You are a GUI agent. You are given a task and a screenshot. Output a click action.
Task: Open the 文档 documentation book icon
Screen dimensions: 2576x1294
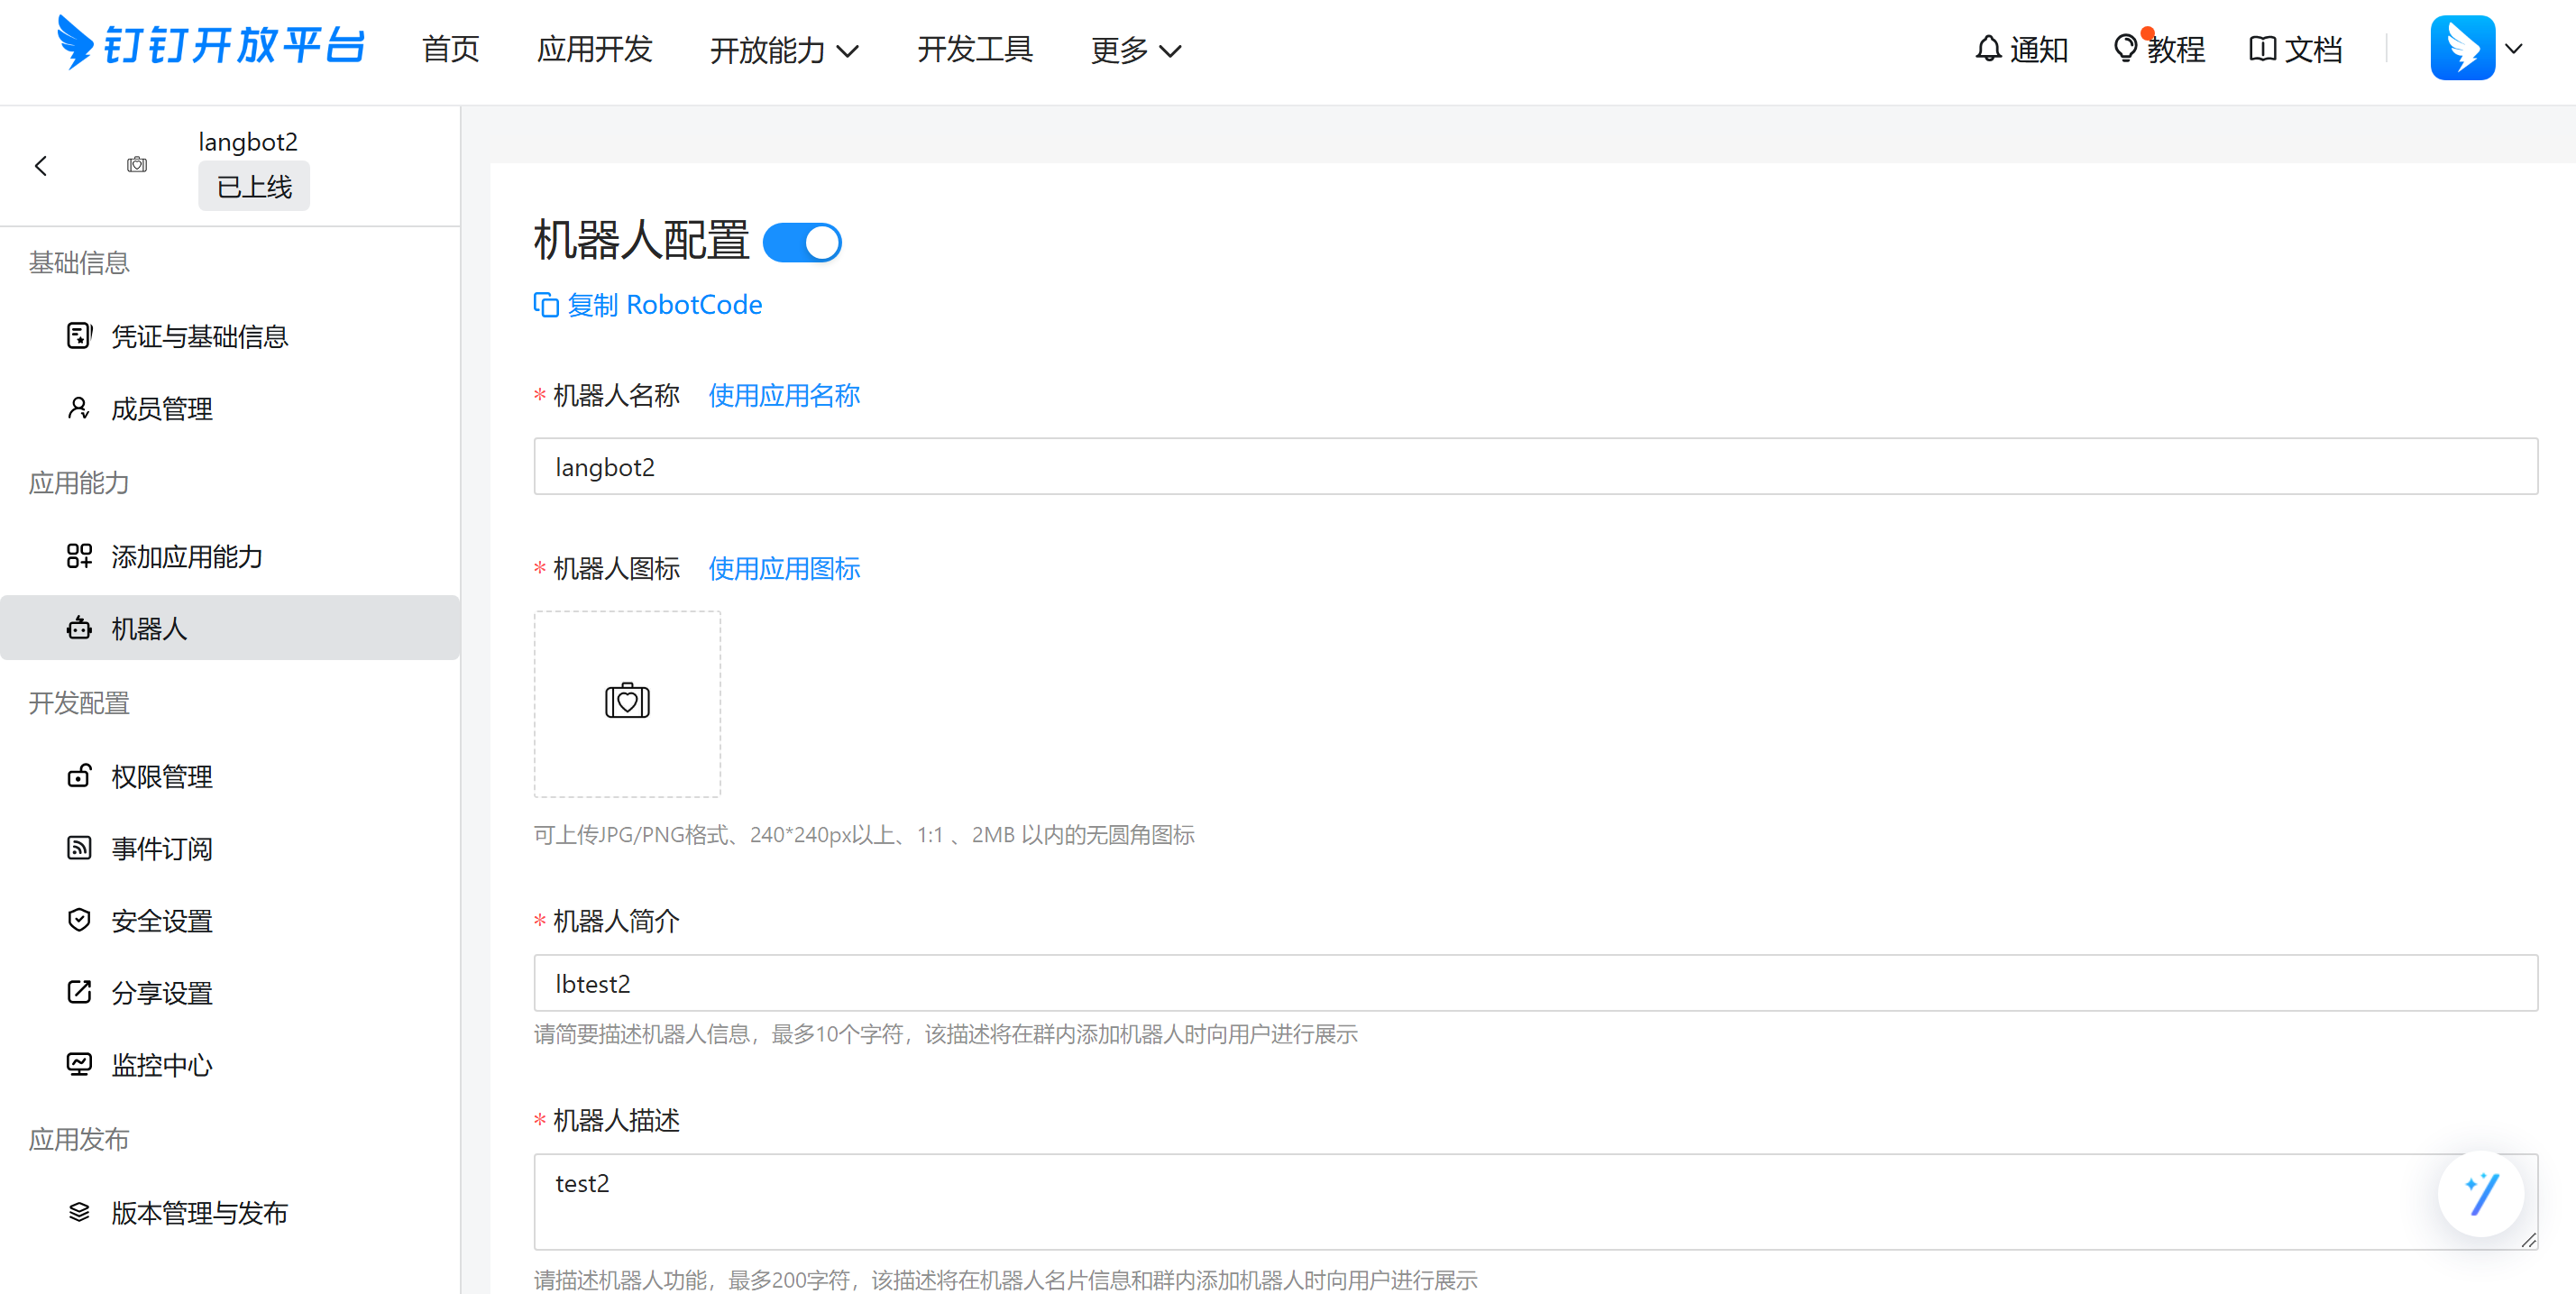pyautogui.click(x=2264, y=47)
